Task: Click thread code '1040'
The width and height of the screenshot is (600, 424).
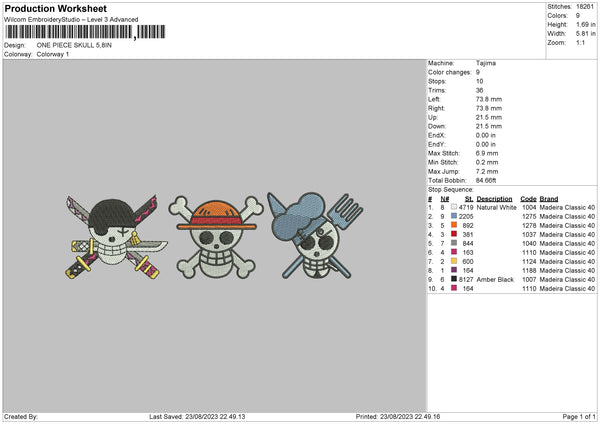Action: pyautogui.click(x=529, y=243)
